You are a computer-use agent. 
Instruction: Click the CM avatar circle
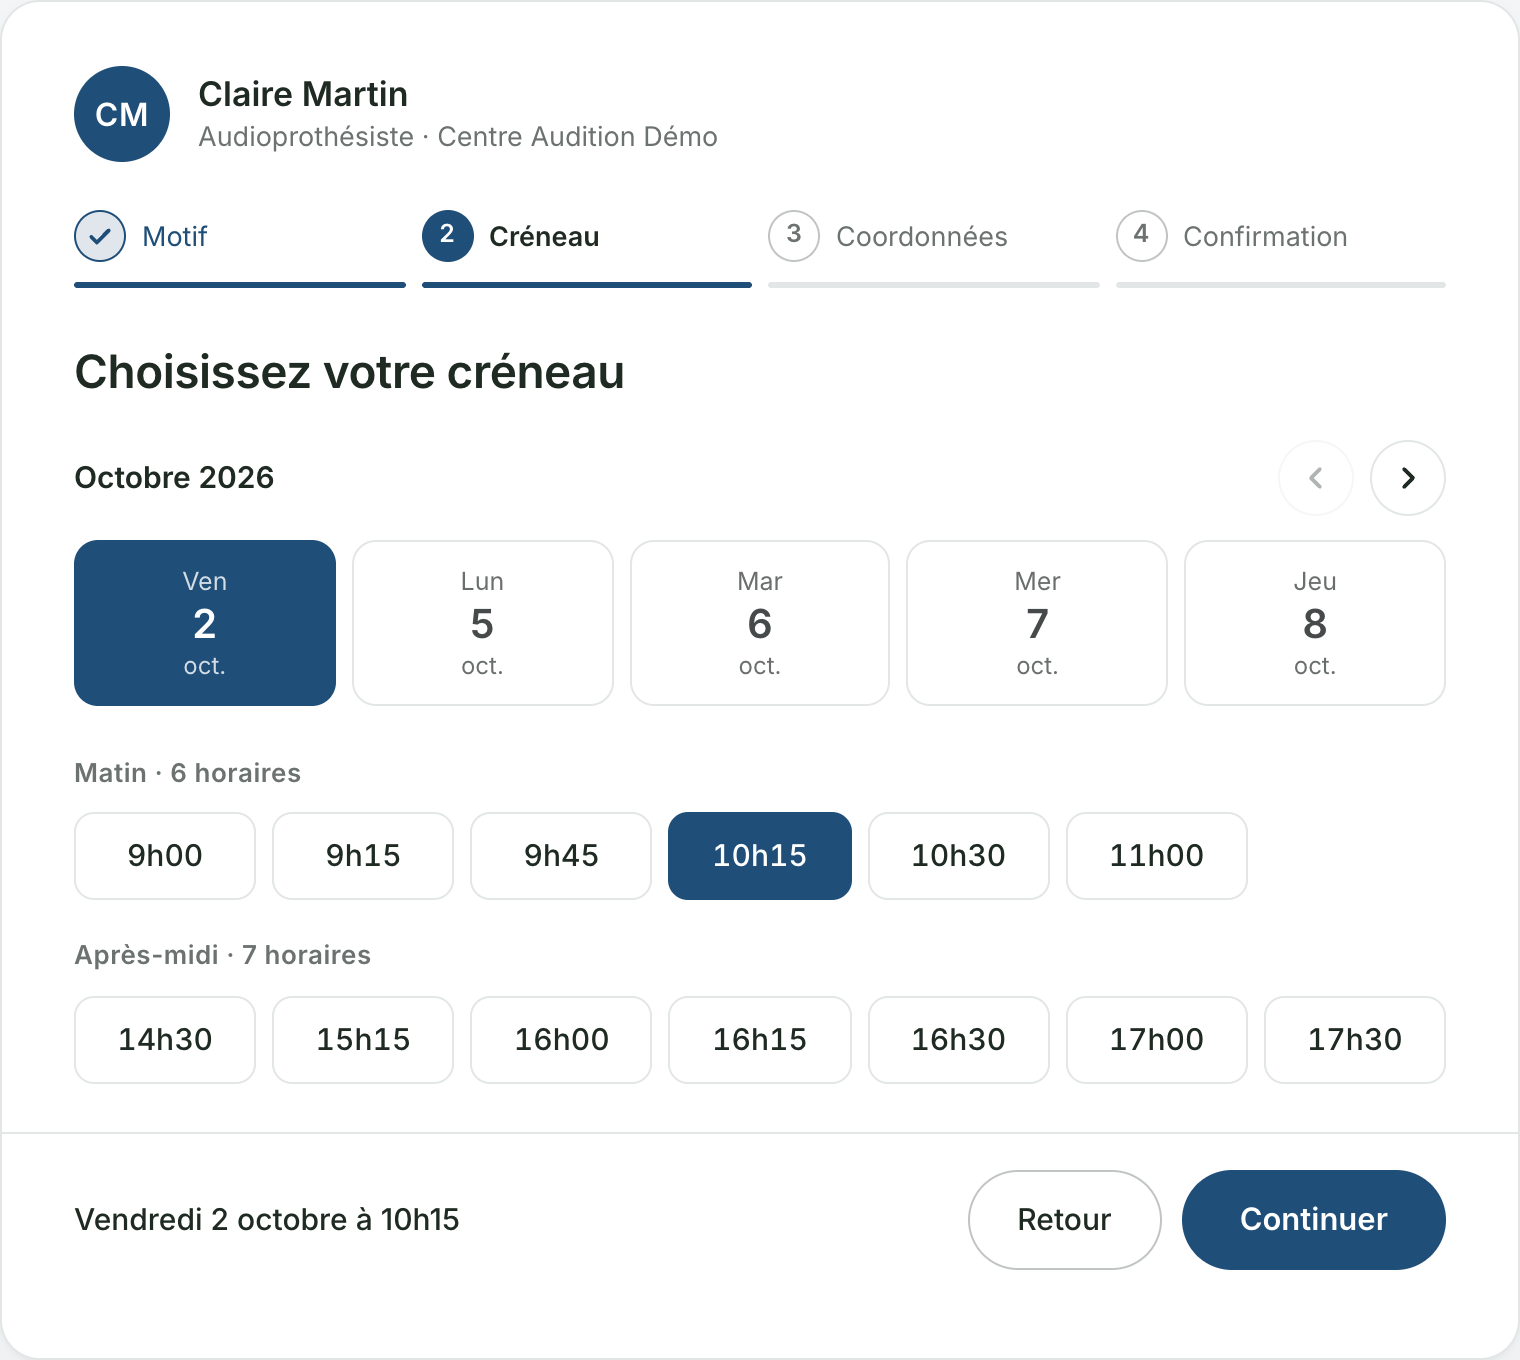click(x=122, y=114)
